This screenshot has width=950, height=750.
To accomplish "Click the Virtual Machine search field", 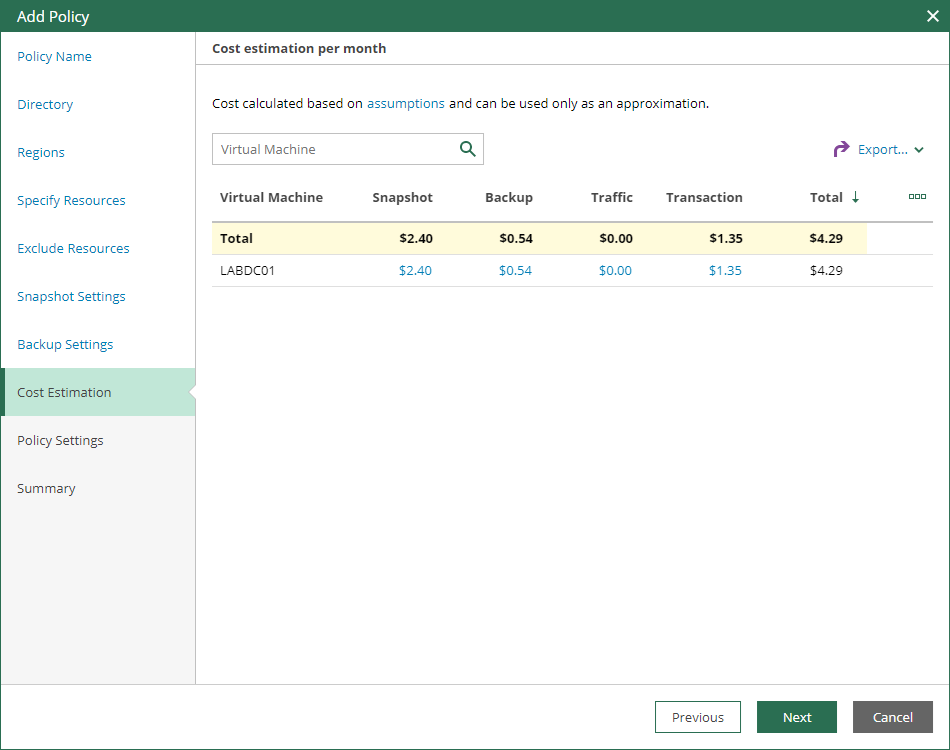I will pyautogui.click(x=330, y=148).
